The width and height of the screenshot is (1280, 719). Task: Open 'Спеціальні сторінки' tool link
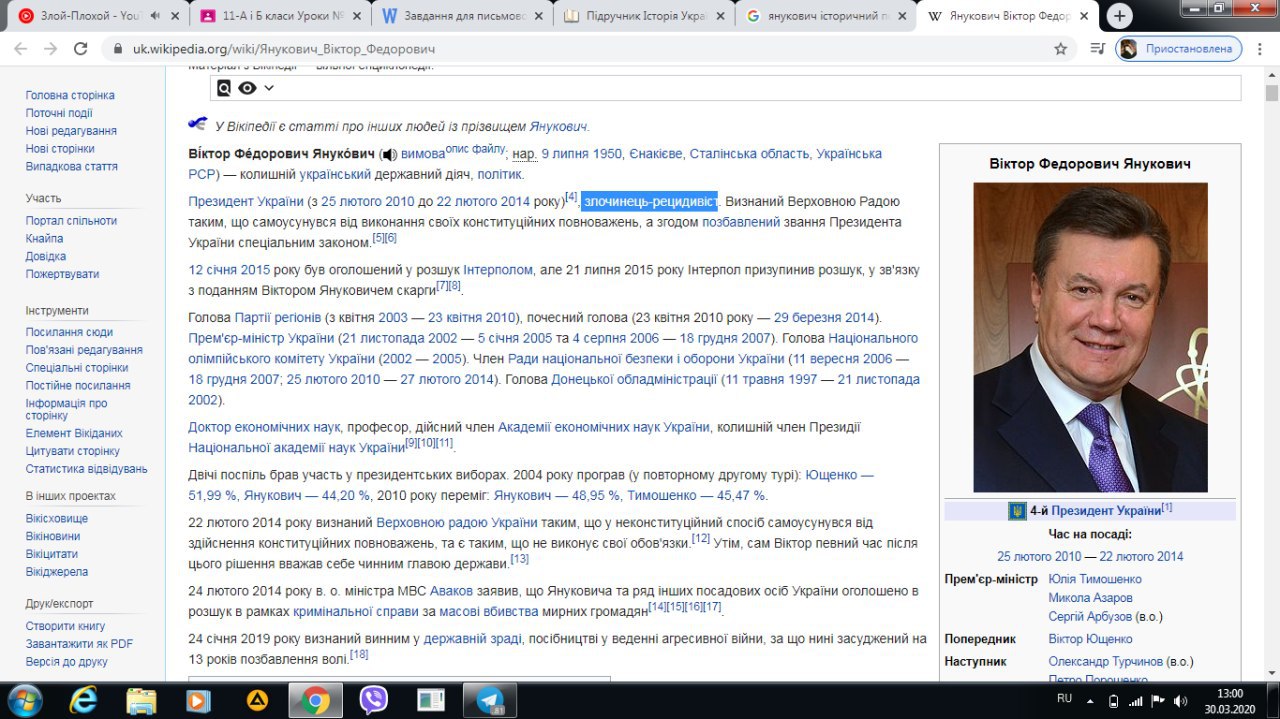point(77,367)
